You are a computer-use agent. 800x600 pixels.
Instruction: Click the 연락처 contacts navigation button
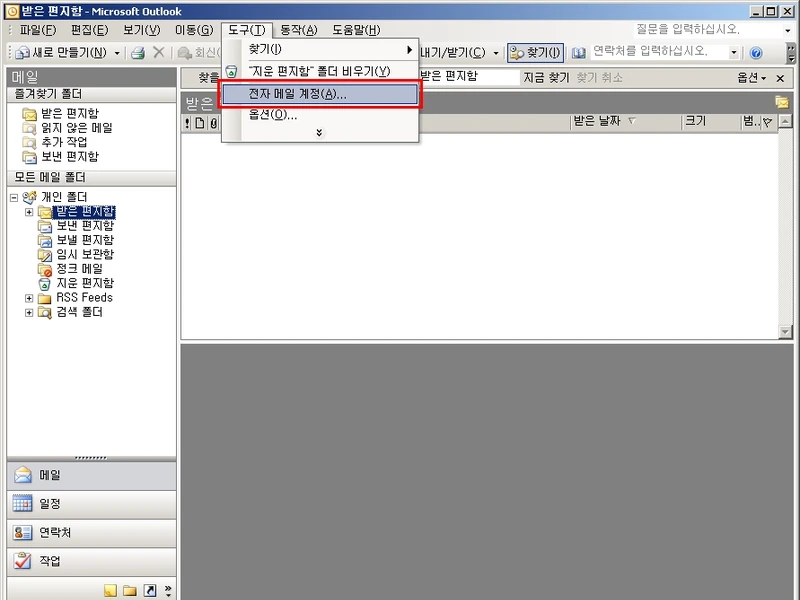click(x=91, y=533)
